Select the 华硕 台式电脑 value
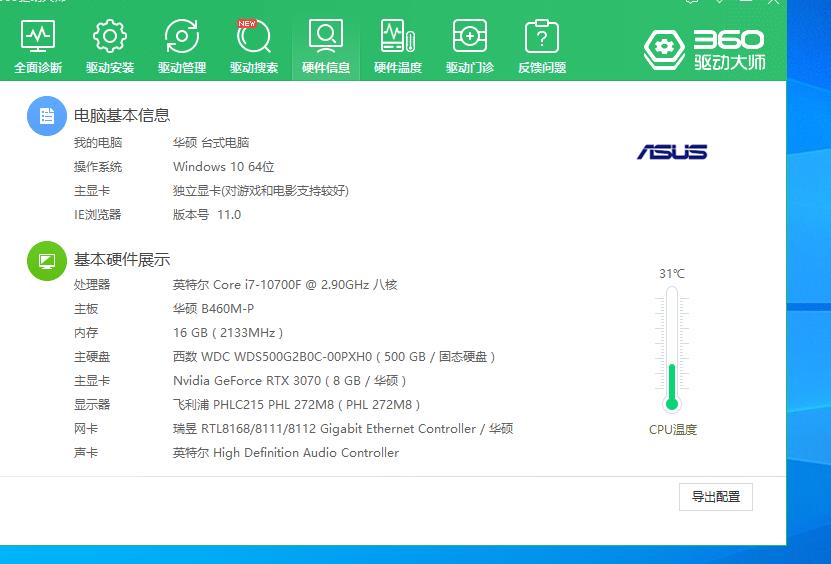The width and height of the screenshot is (831, 564). (211, 143)
